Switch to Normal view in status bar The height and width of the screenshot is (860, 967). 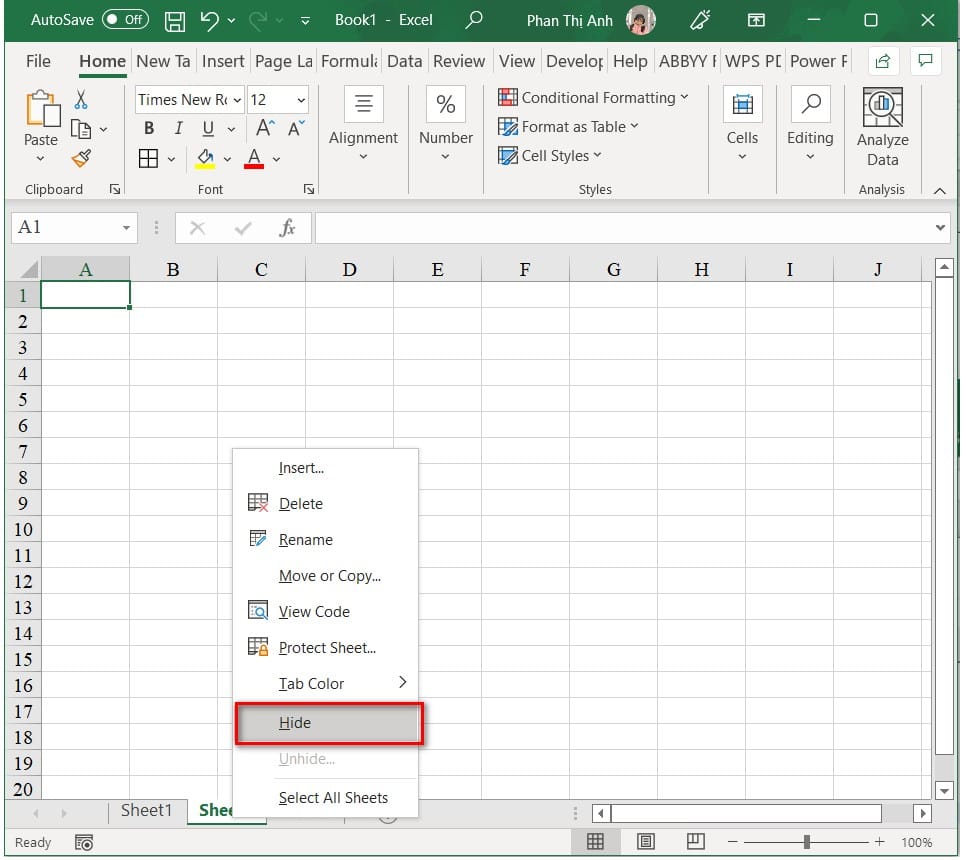coord(595,842)
